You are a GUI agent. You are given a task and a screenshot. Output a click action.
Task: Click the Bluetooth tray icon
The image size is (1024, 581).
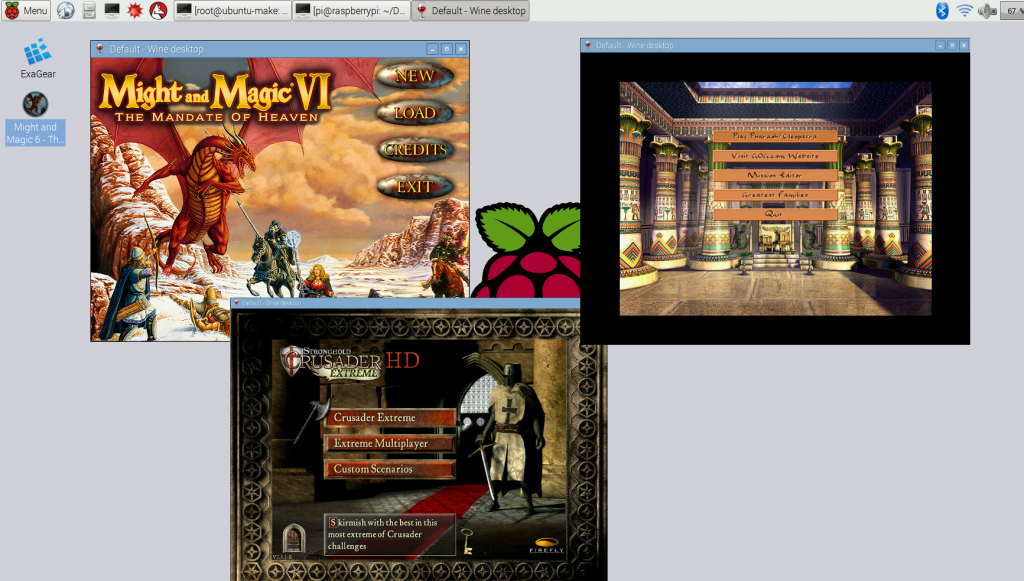tap(942, 10)
